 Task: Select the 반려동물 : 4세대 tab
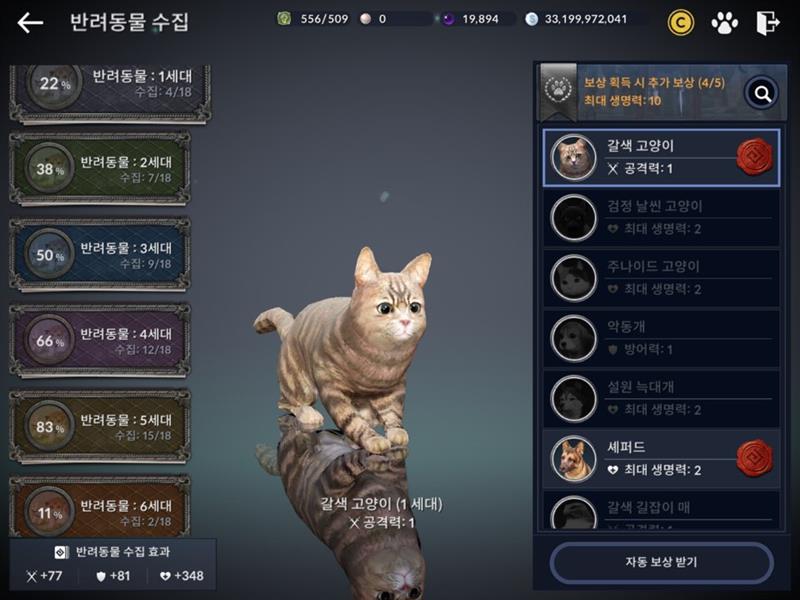click(x=99, y=341)
